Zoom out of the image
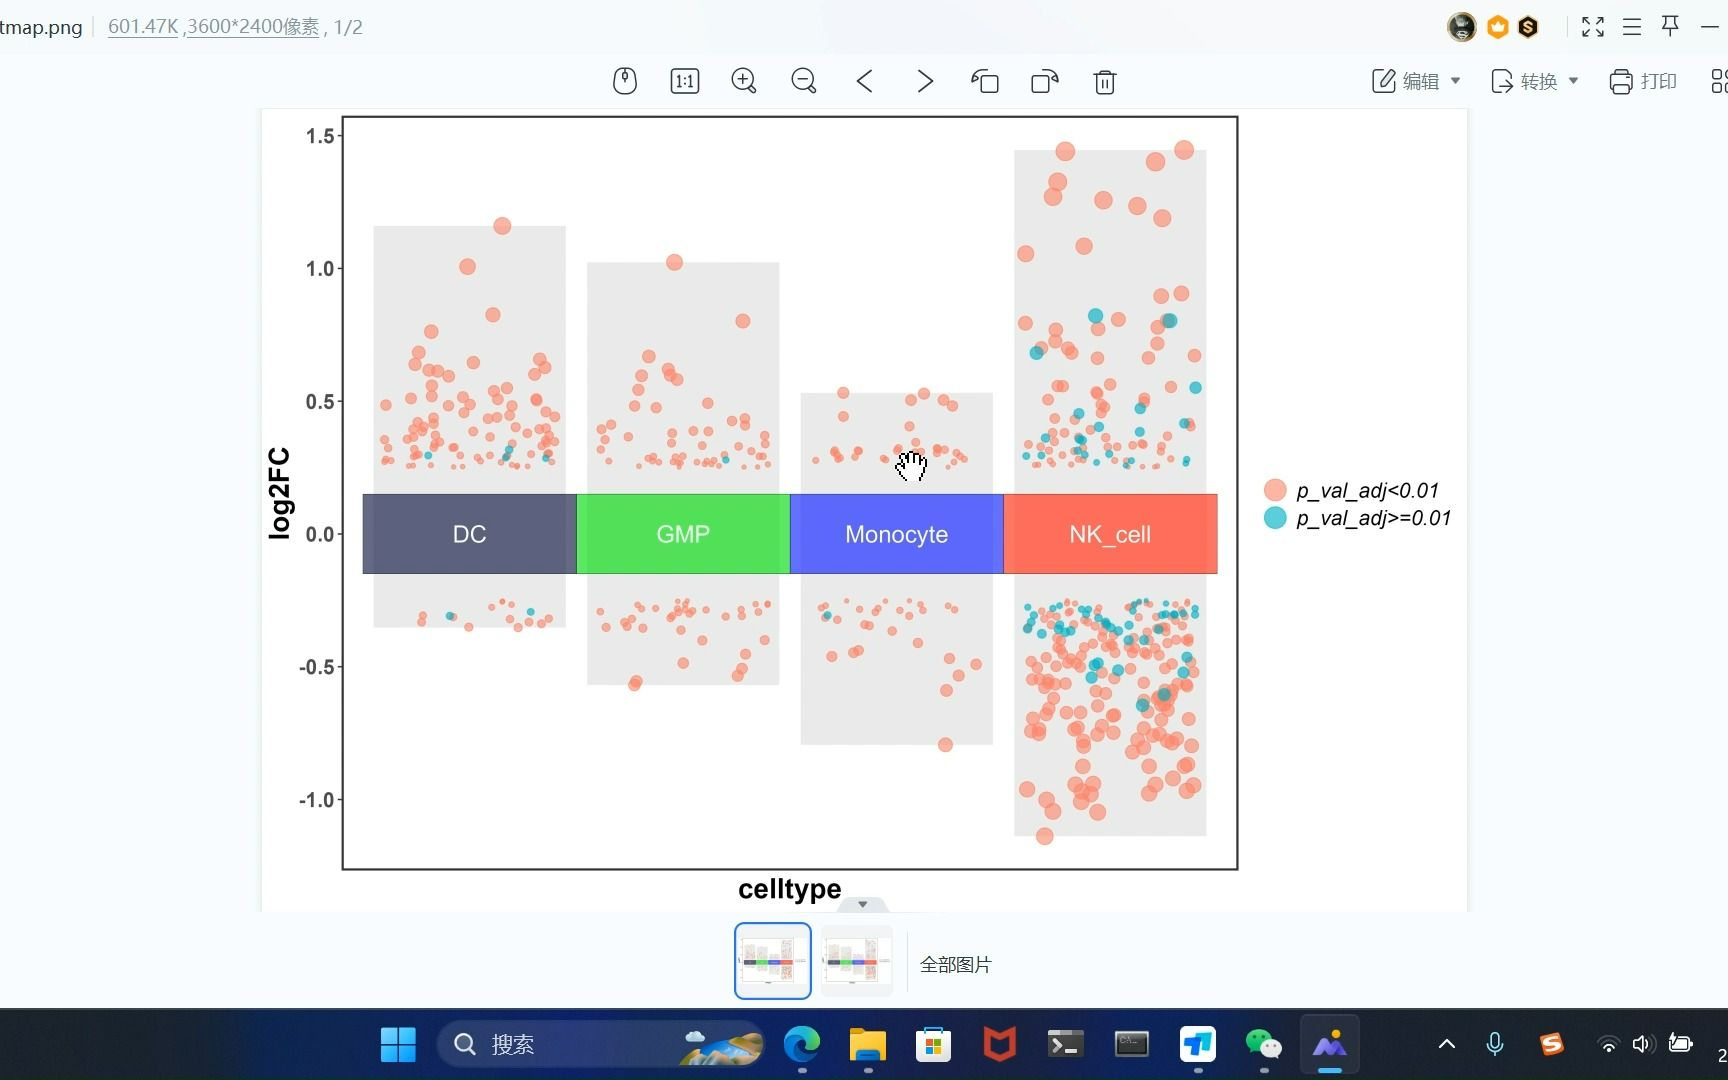 (804, 81)
